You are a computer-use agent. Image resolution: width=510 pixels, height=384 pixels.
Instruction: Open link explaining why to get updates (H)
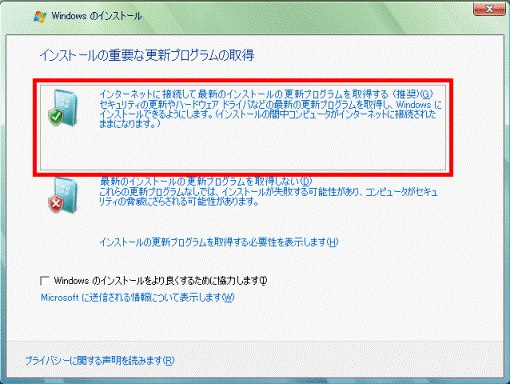point(219,242)
